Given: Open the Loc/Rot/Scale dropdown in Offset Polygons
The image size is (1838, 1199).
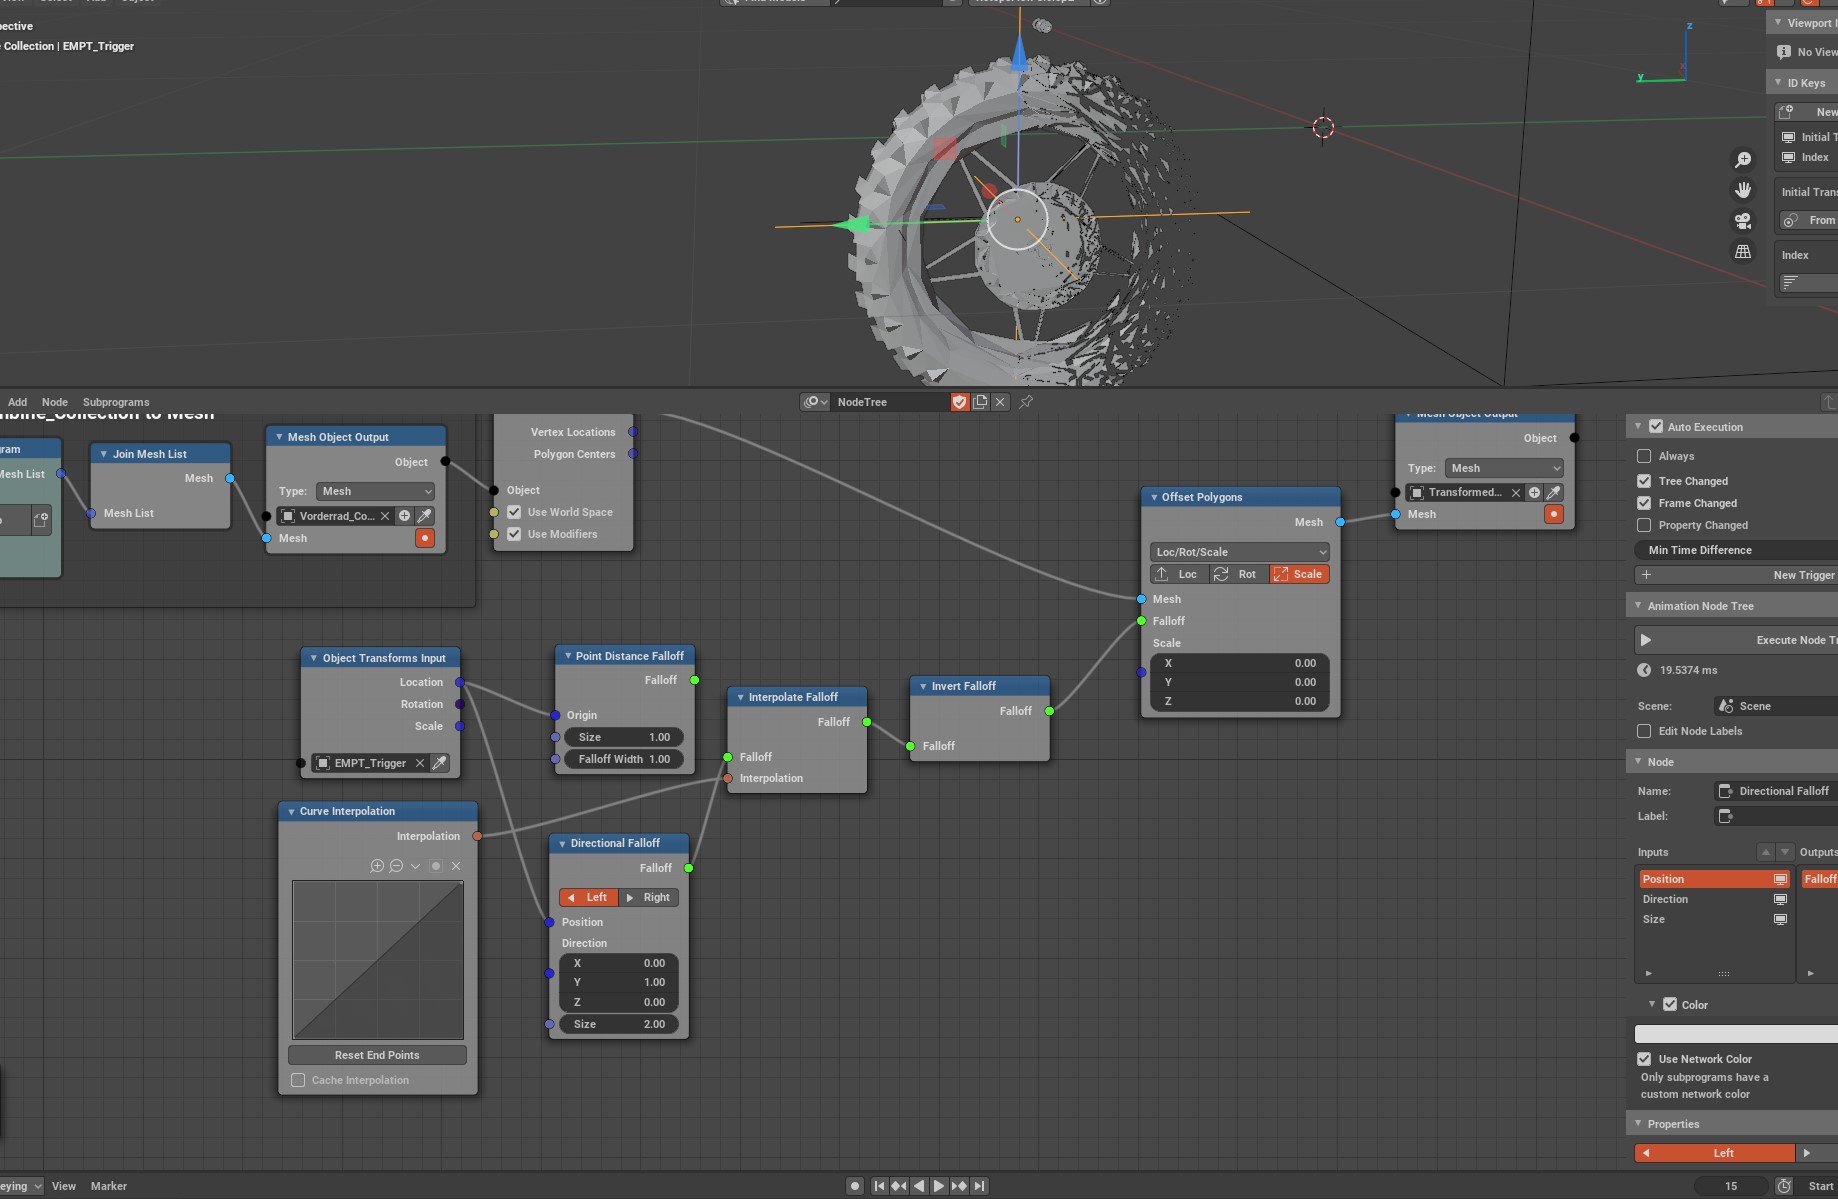Looking at the screenshot, I should click(1240, 552).
